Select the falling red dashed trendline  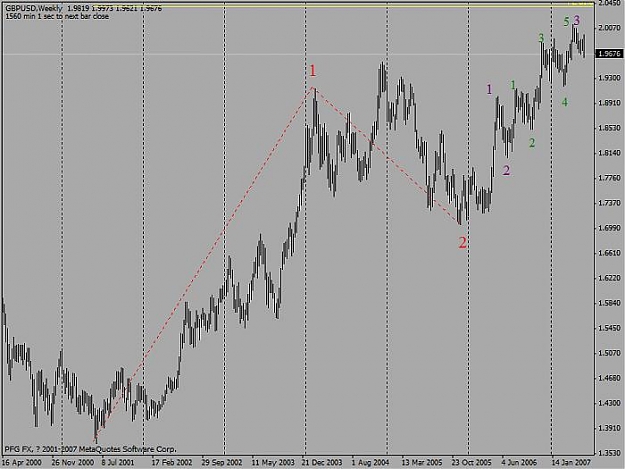pyautogui.click(x=387, y=155)
